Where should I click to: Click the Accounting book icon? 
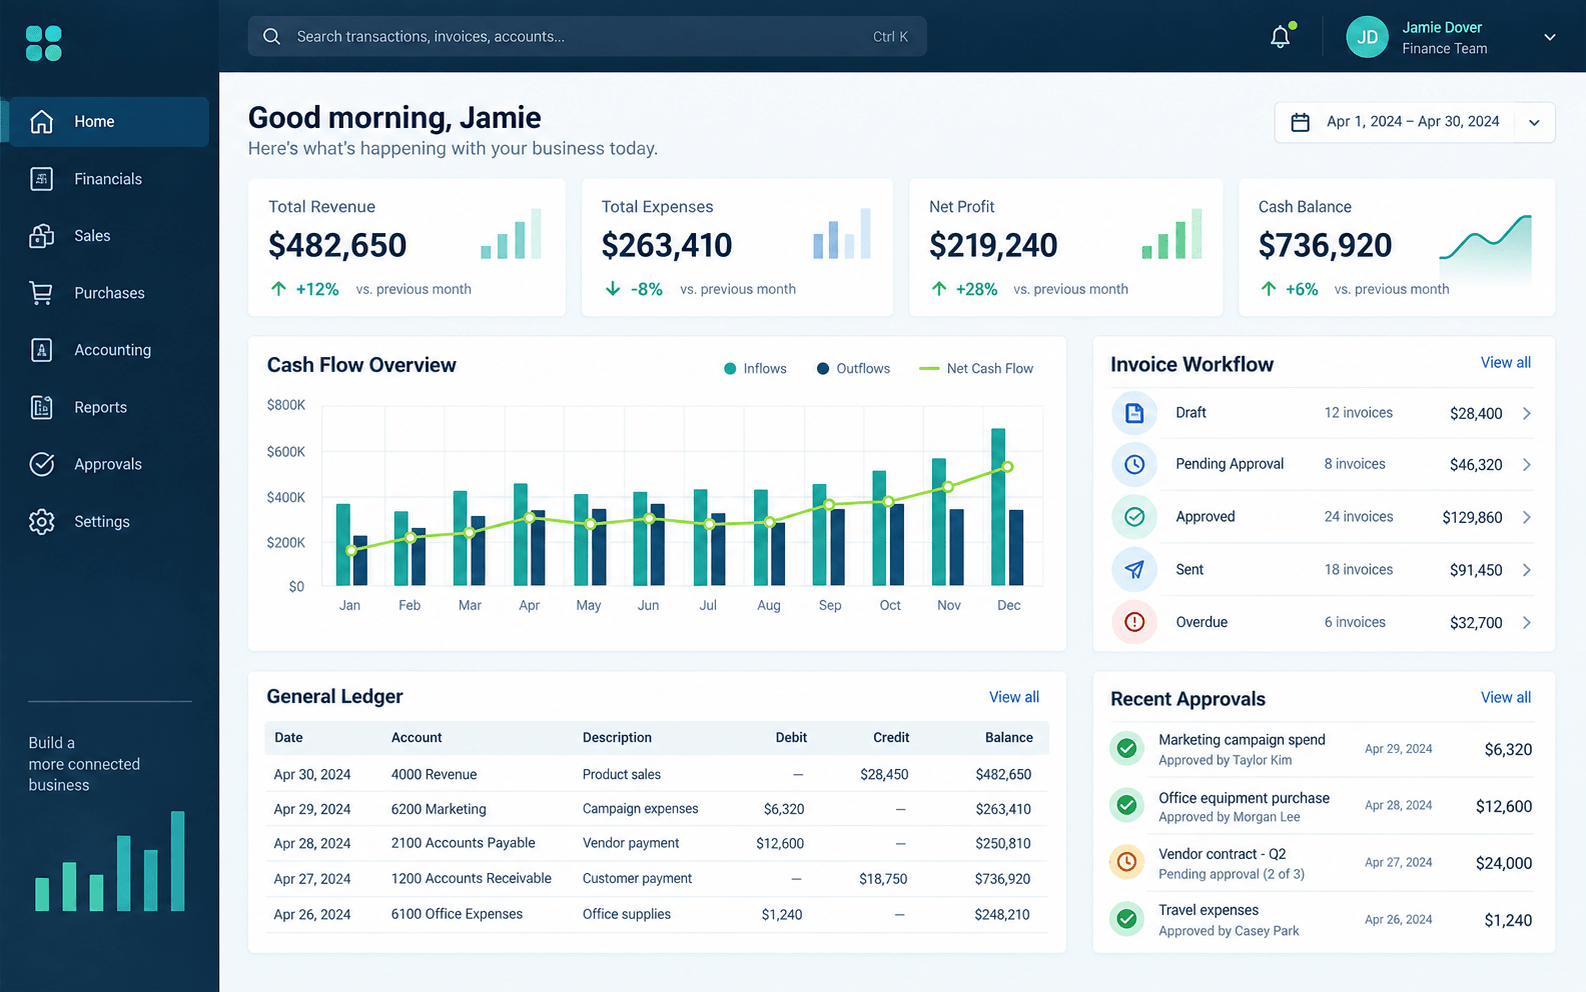[41, 350]
